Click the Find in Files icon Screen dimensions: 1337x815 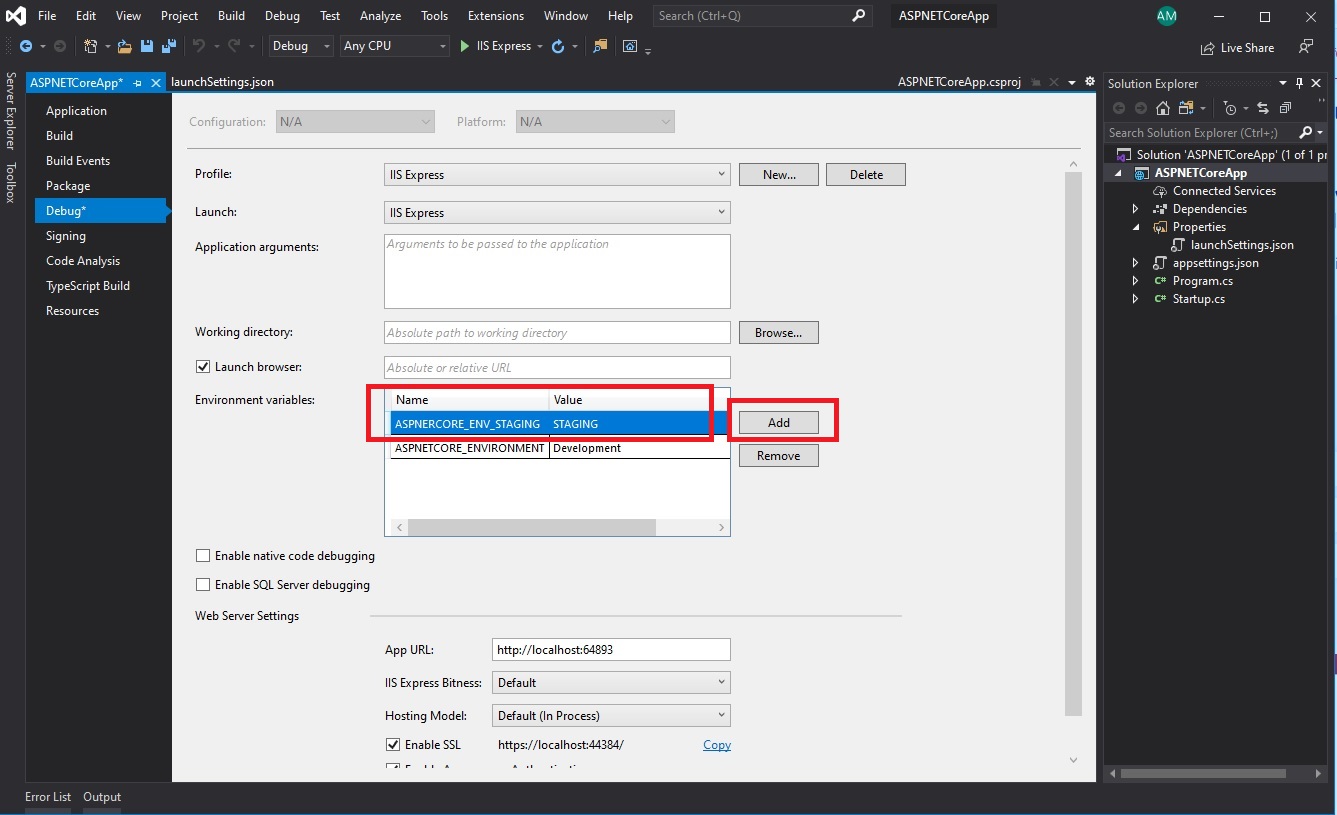(600, 46)
